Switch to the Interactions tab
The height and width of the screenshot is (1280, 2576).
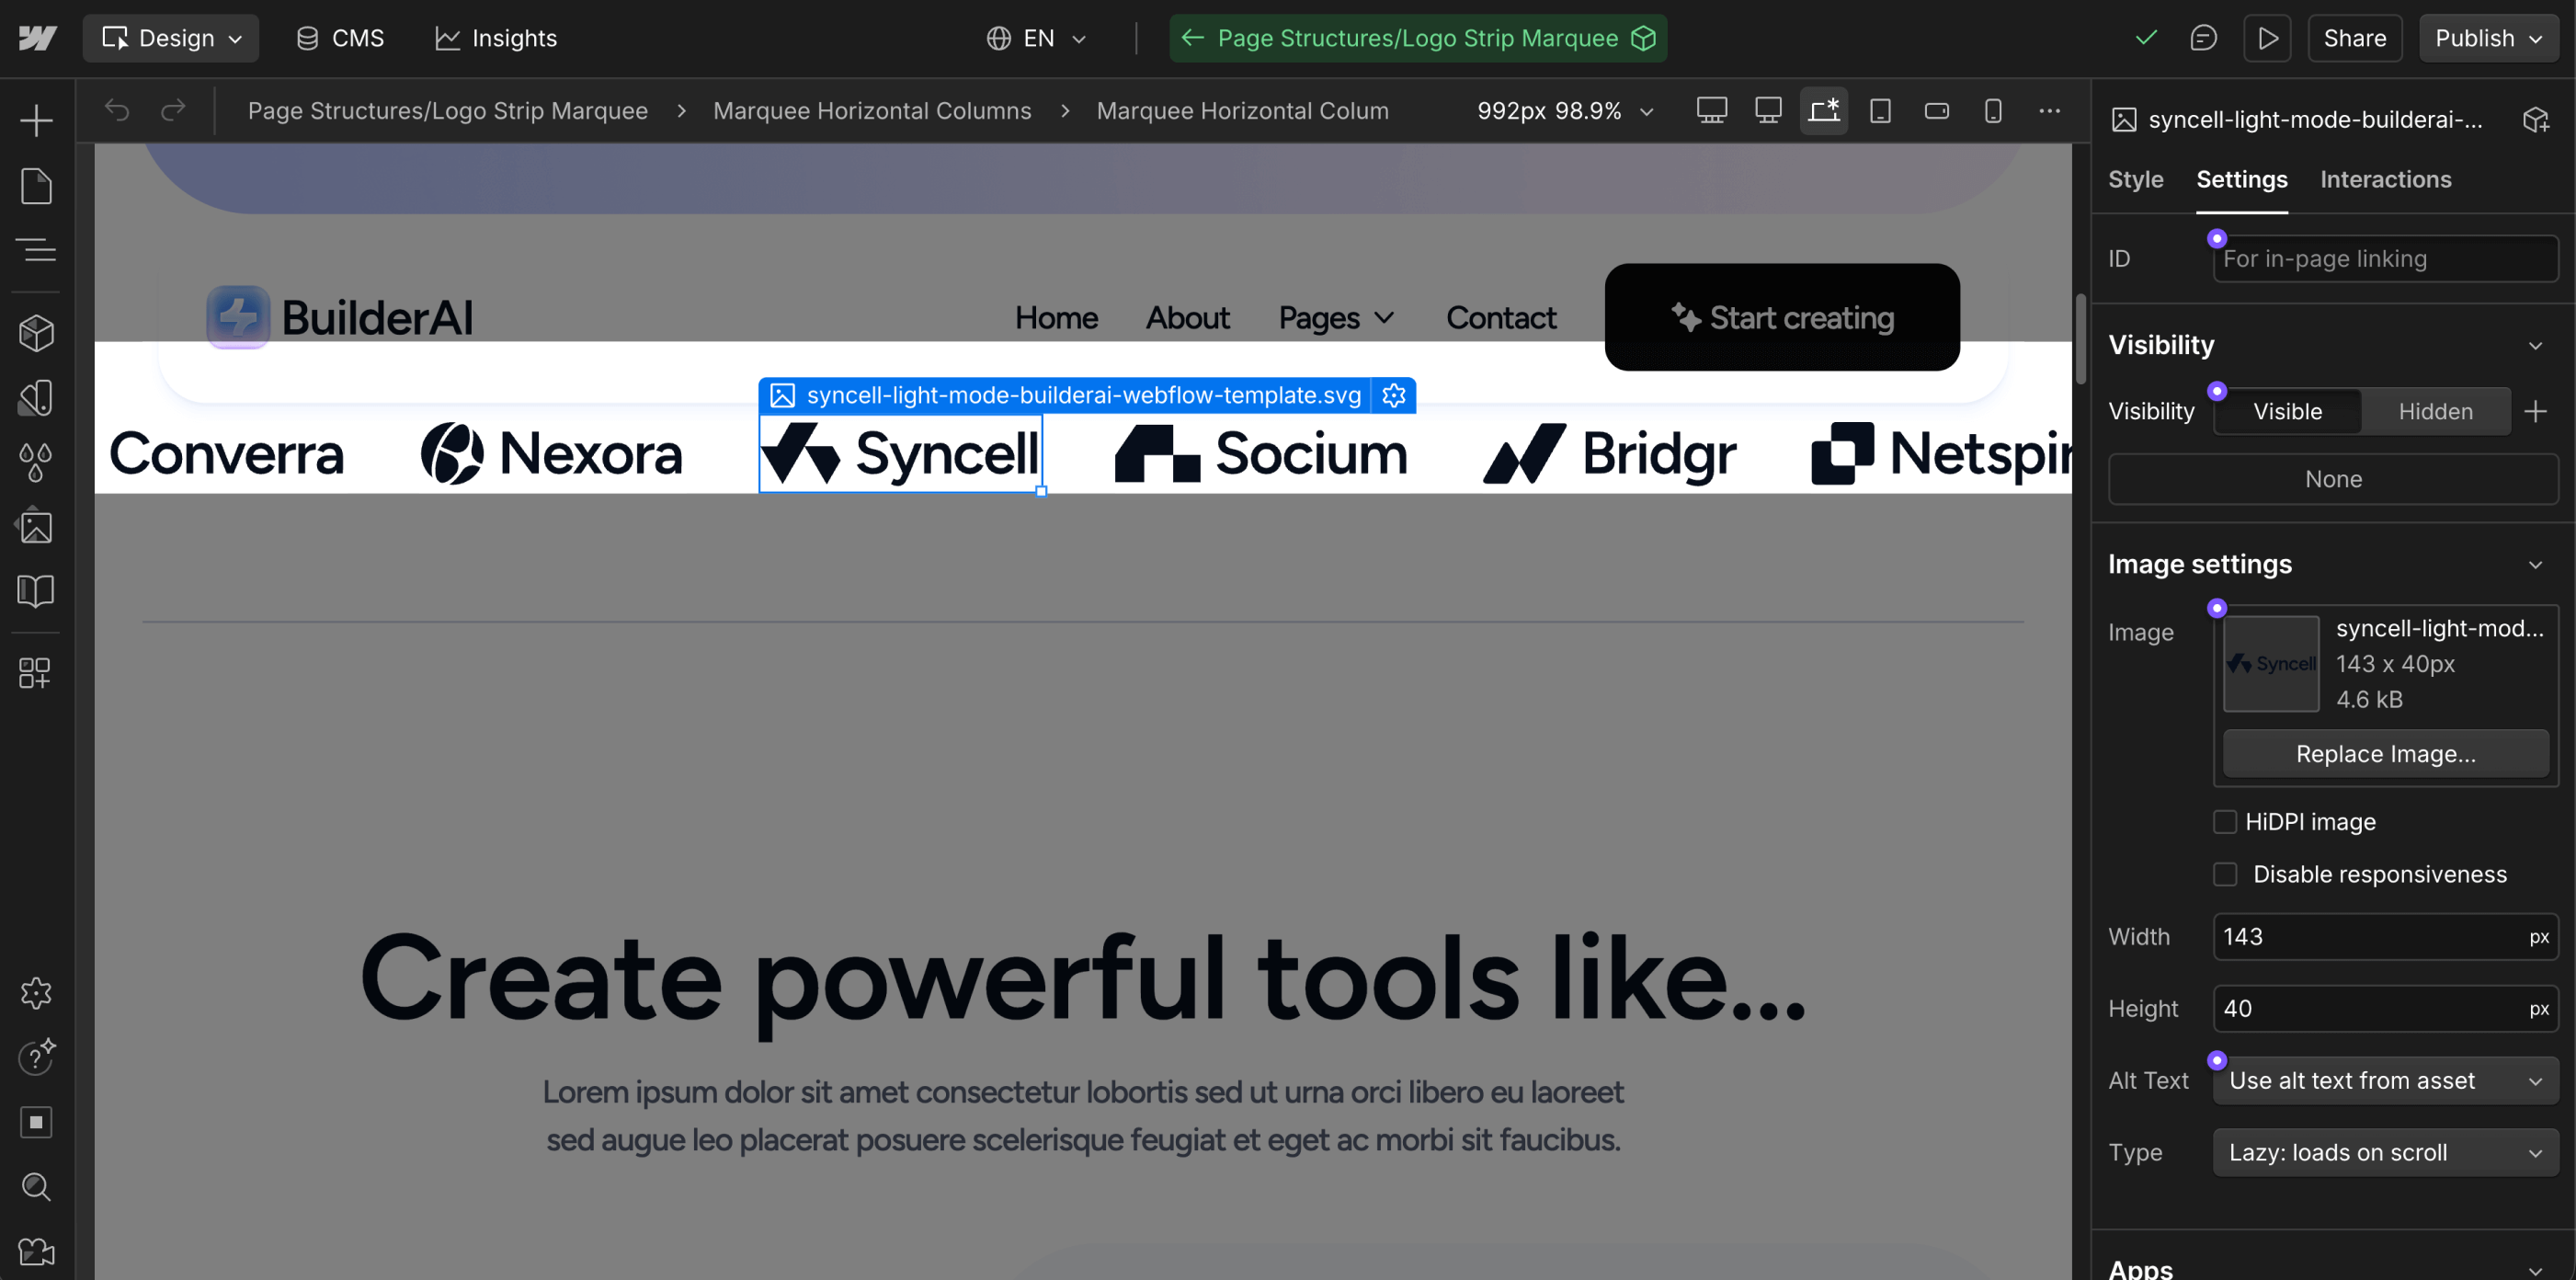click(x=2386, y=179)
